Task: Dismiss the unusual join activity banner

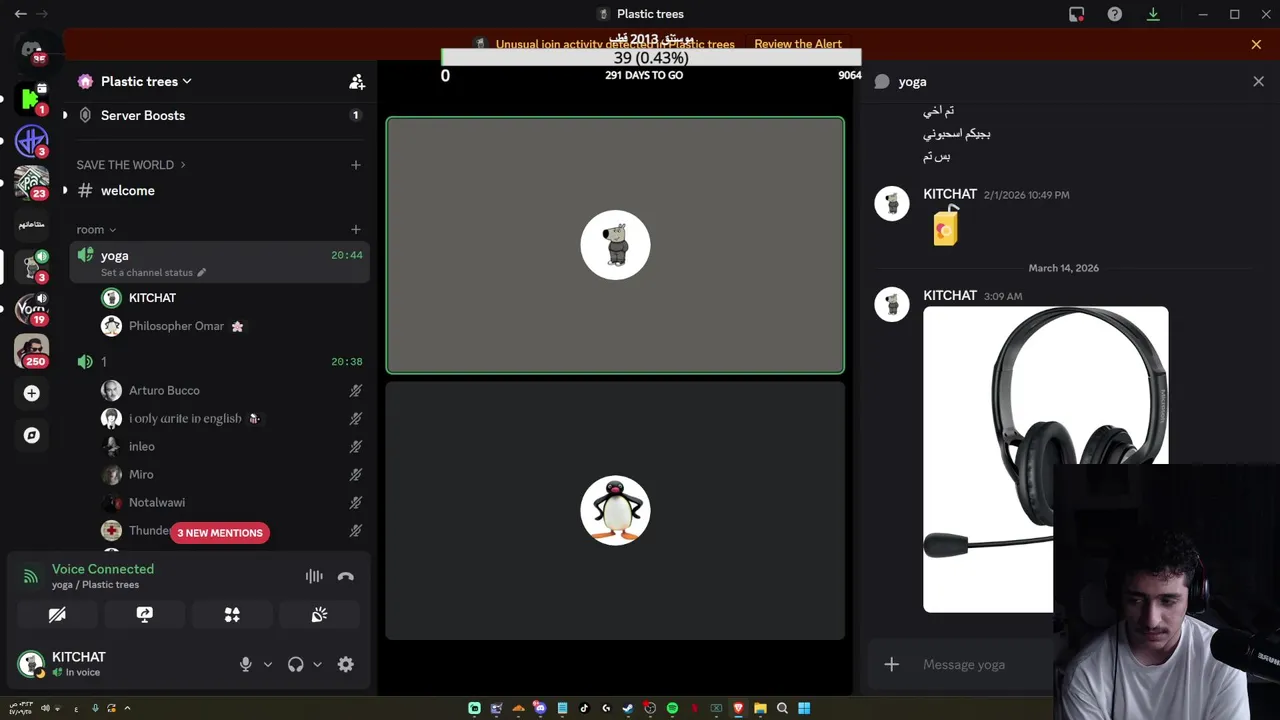Action: 1256,44
